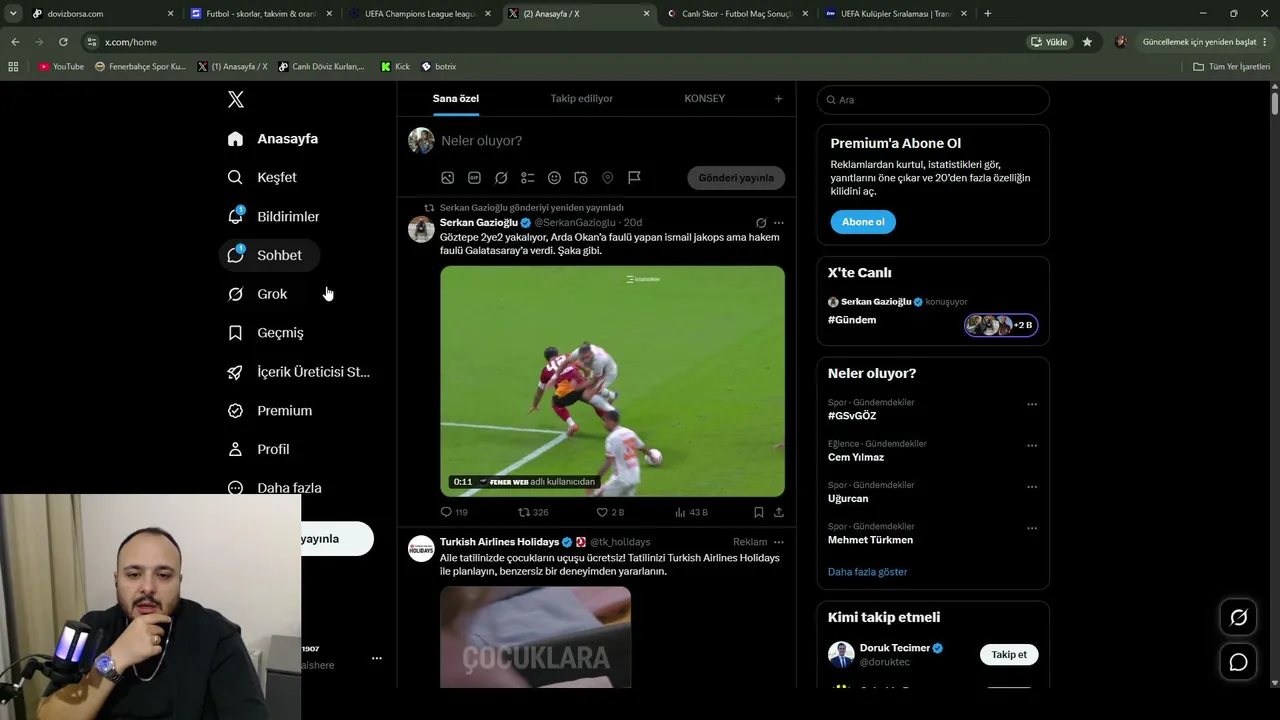Bookmark this page with star icon
1280x720 pixels.
click(x=1087, y=42)
